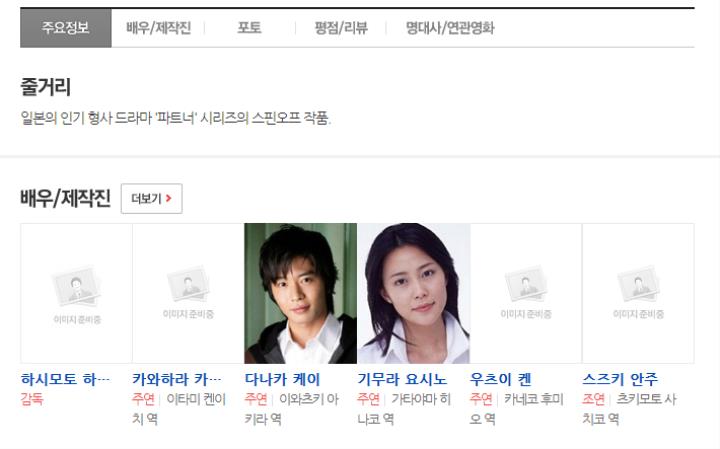Image resolution: width=720 pixels, height=449 pixels.
Task: Select the 명대사/연관영화 tab
Action: click(x=450, y=28)
